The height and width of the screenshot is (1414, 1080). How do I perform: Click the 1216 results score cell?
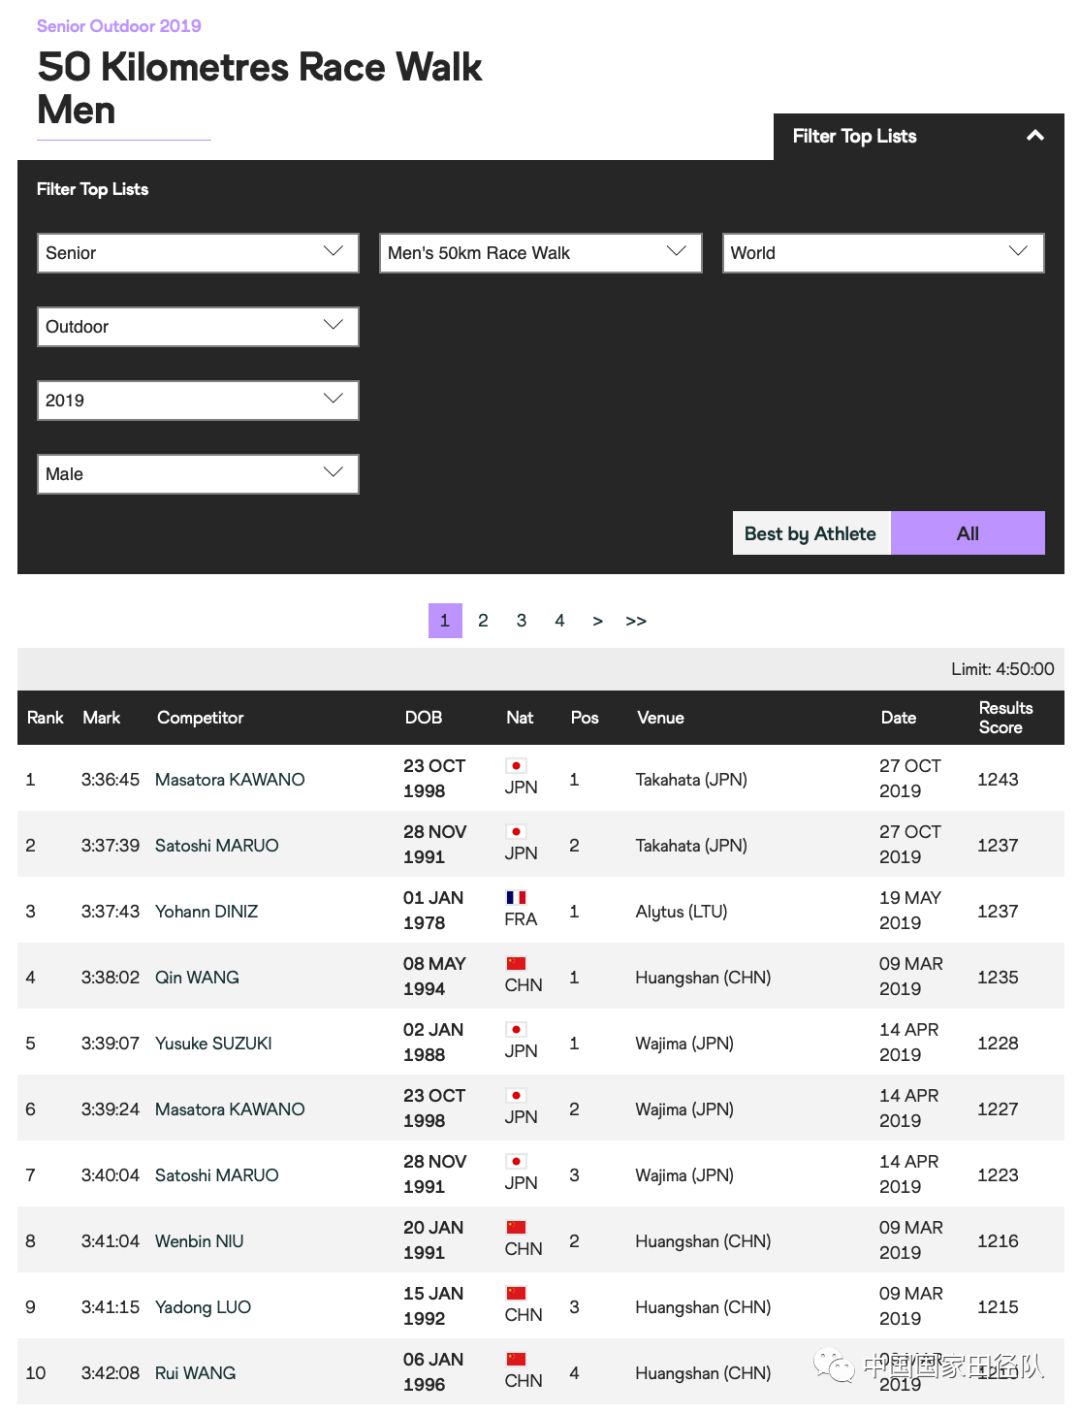[997, 1241]
